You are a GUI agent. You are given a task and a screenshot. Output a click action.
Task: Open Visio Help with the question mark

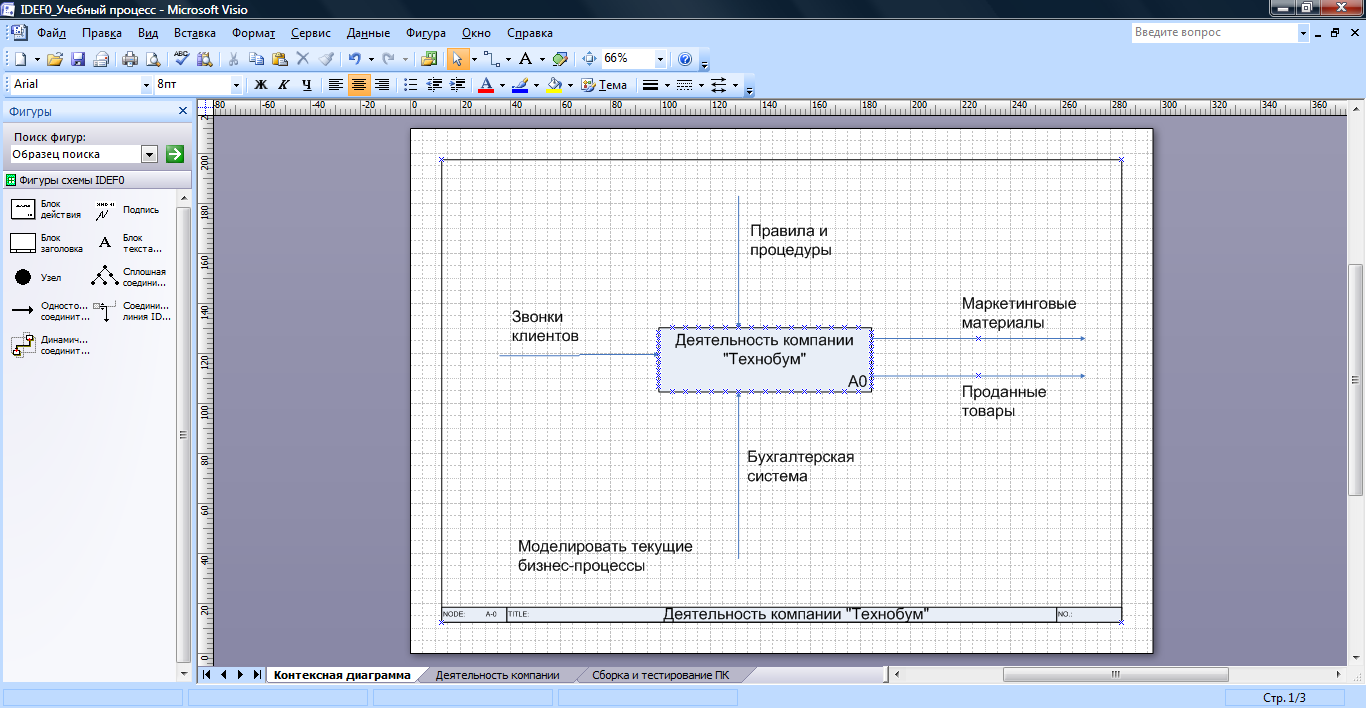click(x=685, y=59)
